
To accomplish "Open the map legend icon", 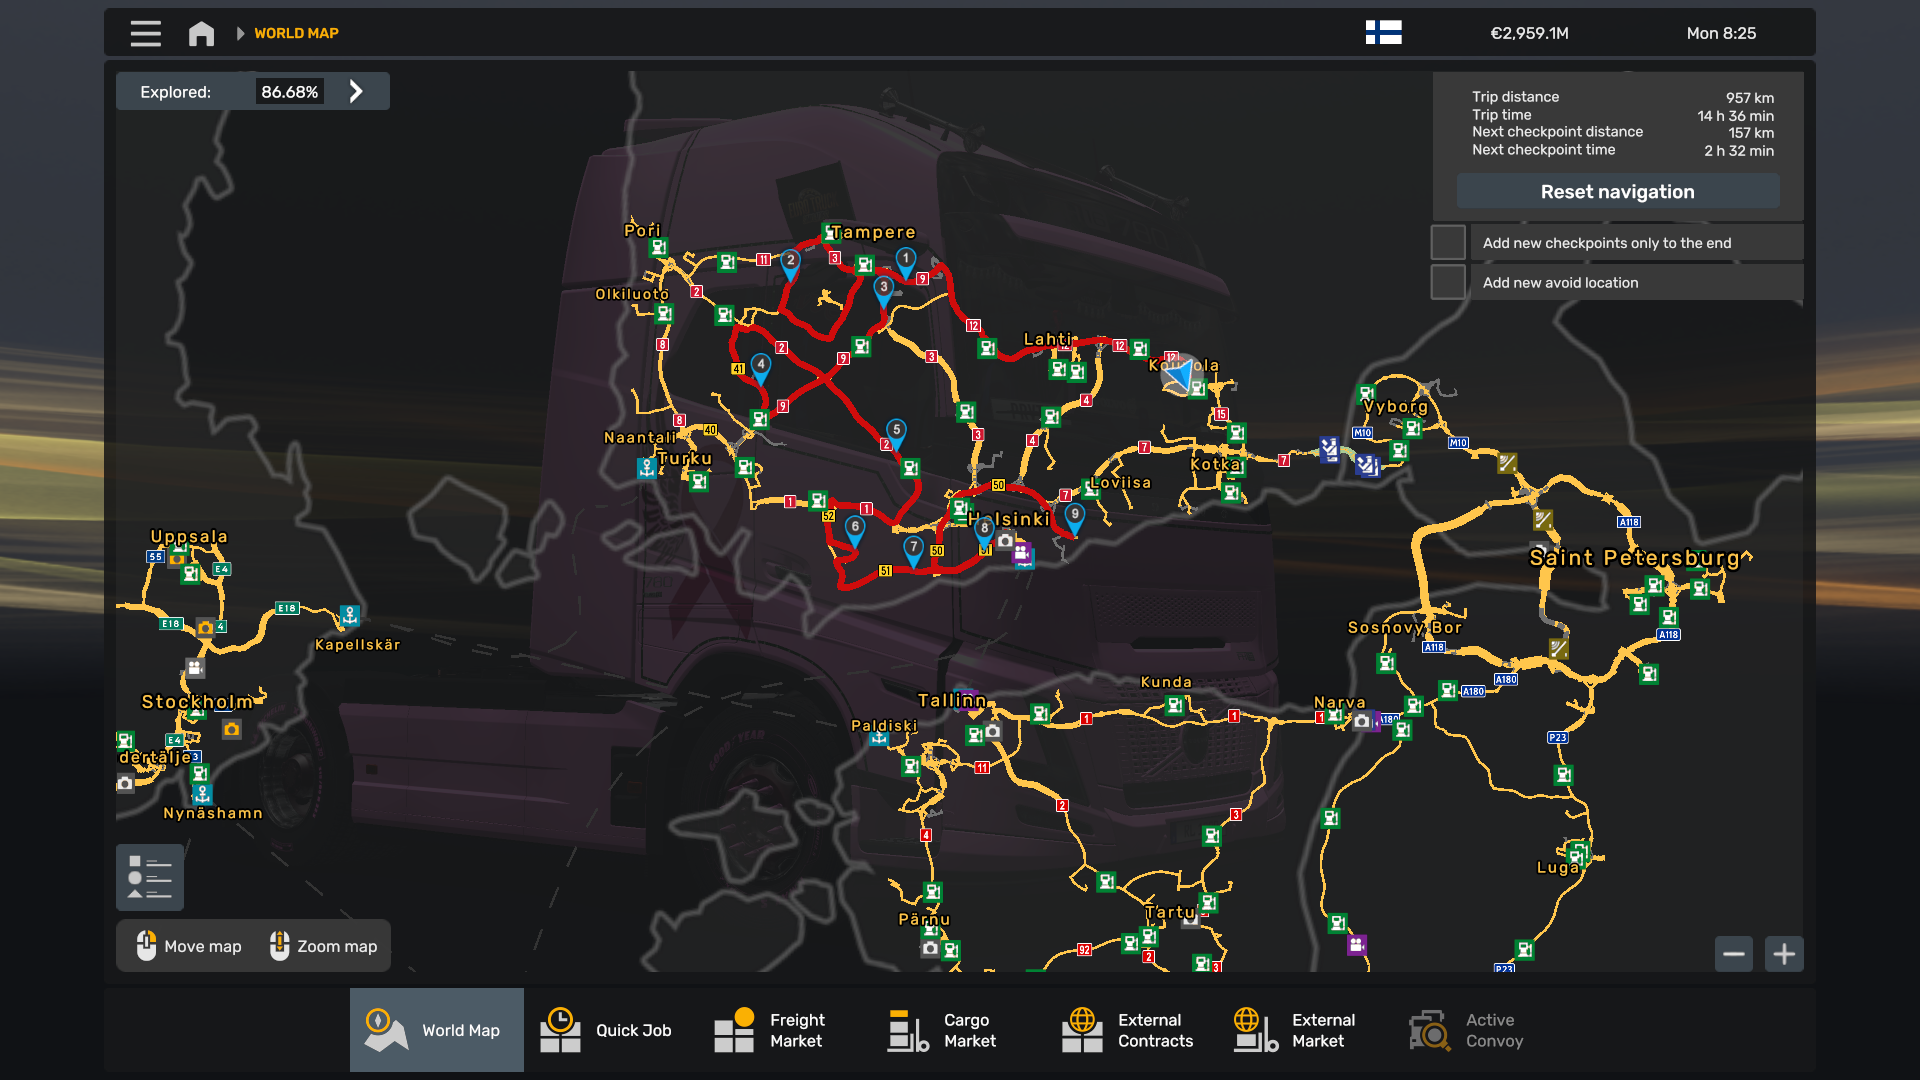I will click(x=150, y=877).
